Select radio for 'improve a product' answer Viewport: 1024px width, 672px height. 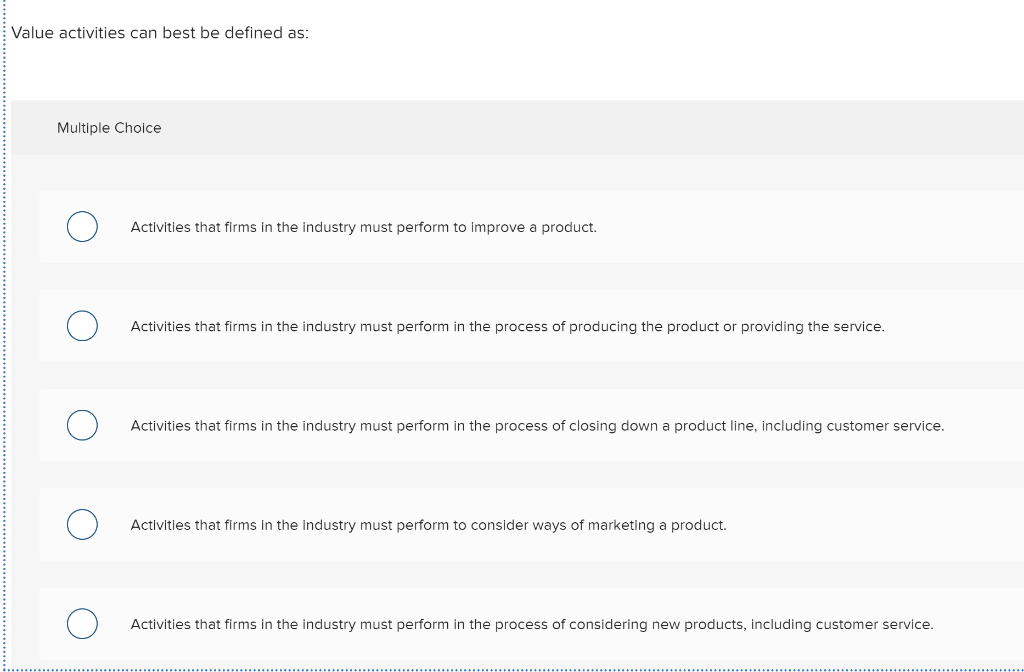pyautogui.click(x=82, y=227)
